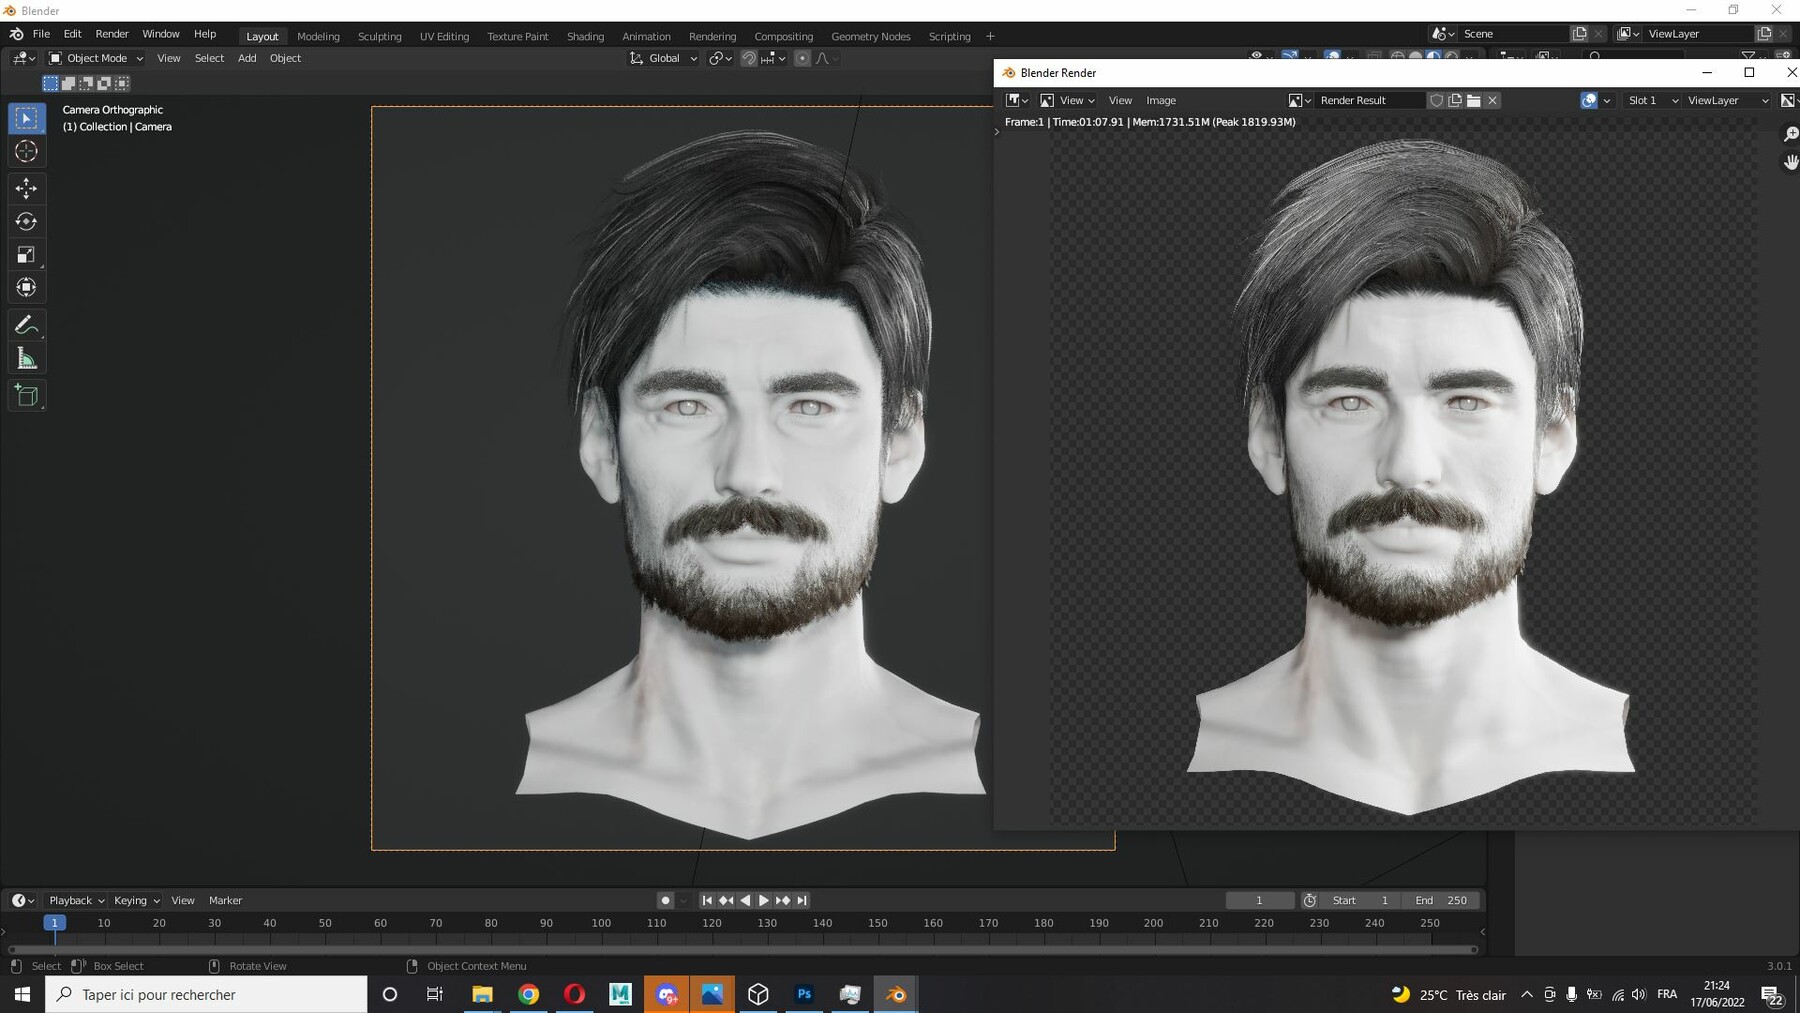
Task: Click the new selection mode icon
Action: (x=50, y=83)
